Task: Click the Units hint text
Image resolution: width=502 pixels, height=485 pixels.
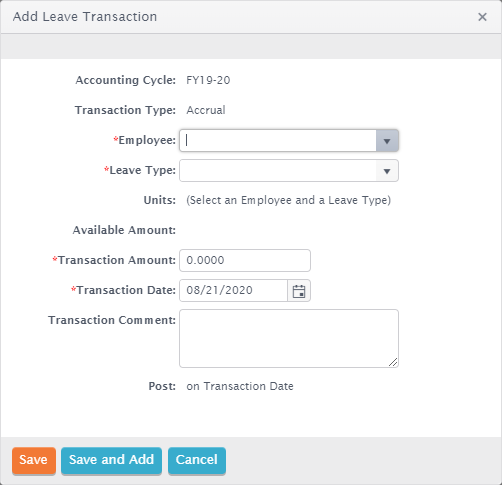Action: [288, 200]
